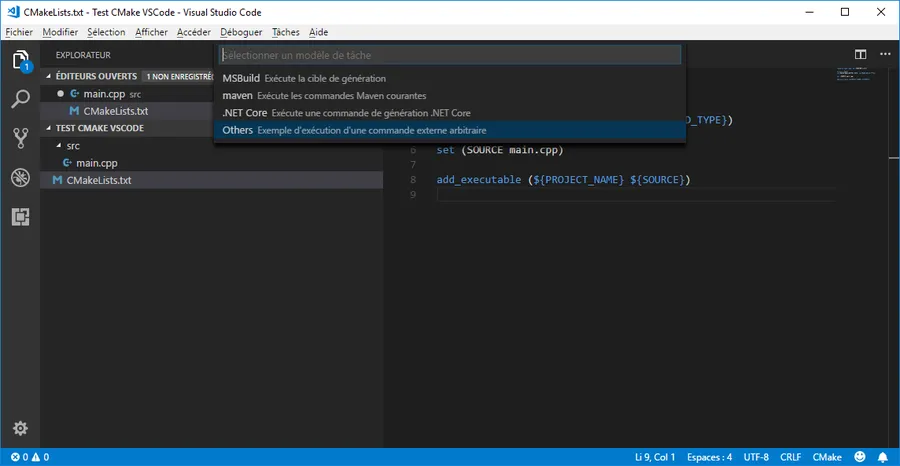Click the code minimap
This screenshot has width=900, height=466.
[855, 76]
